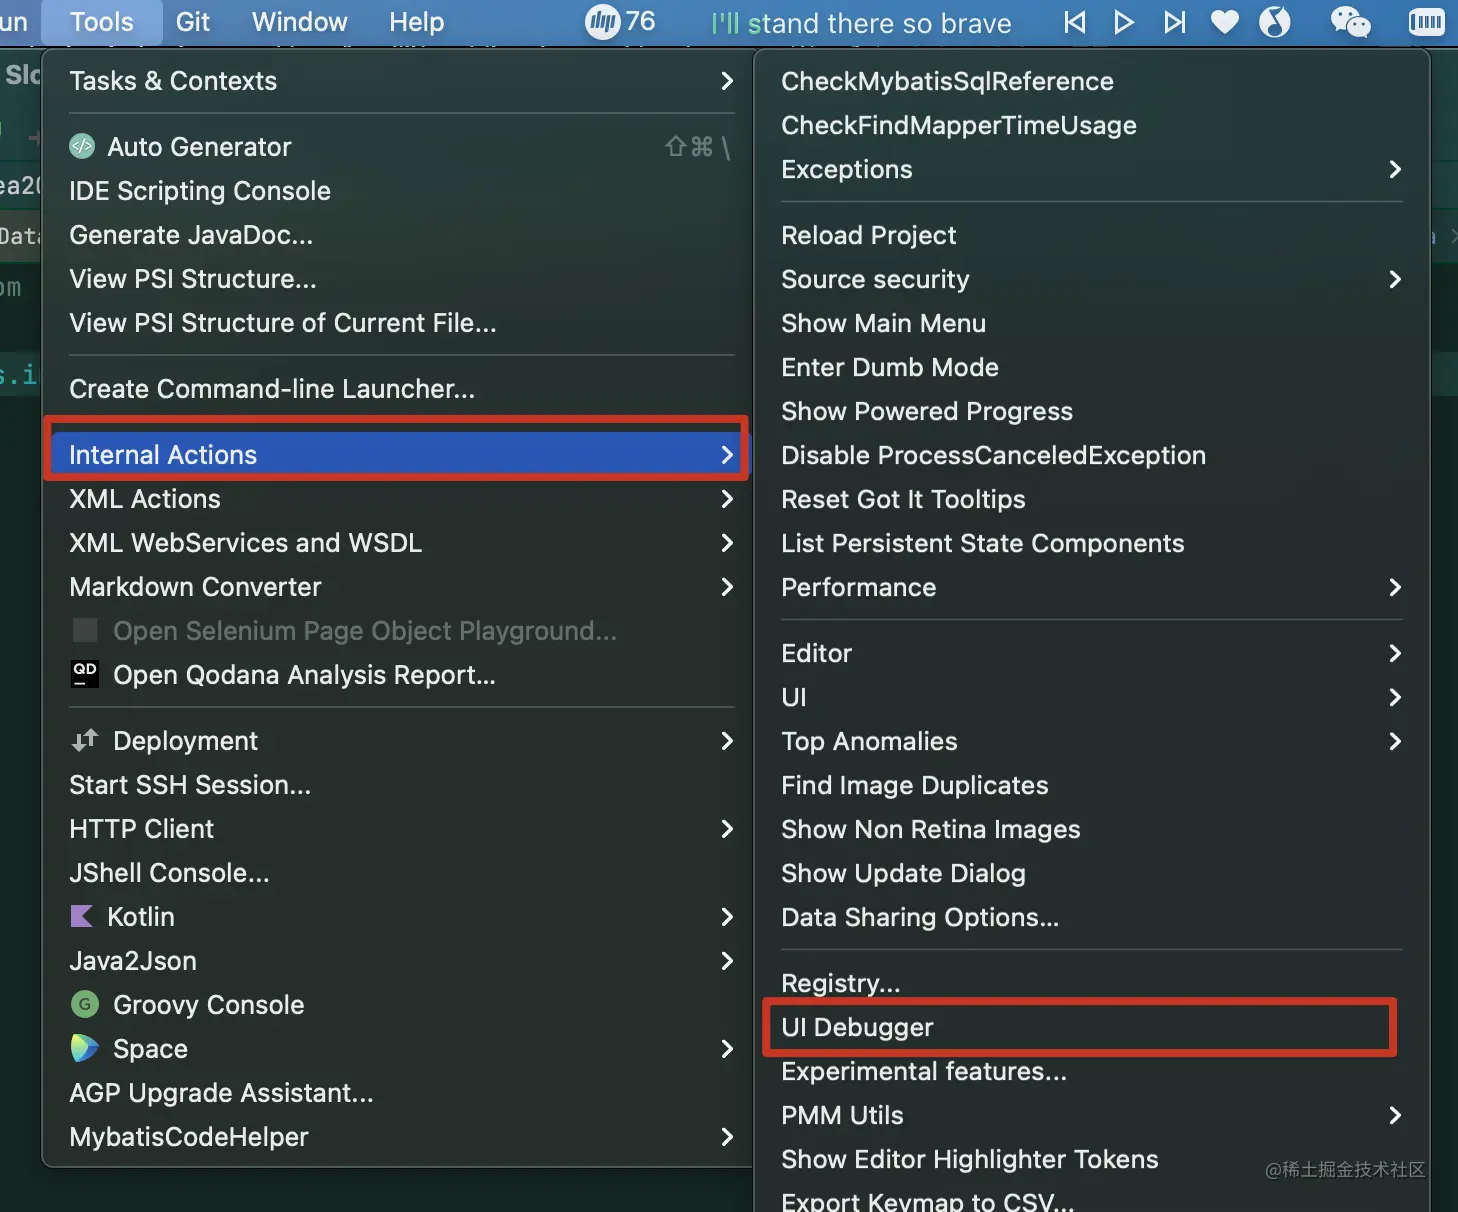This screenshot has width=1458, height=1212.
Task: Click the Auto Generator code icon
Action: pyautogui.click(x=82, y=146)
